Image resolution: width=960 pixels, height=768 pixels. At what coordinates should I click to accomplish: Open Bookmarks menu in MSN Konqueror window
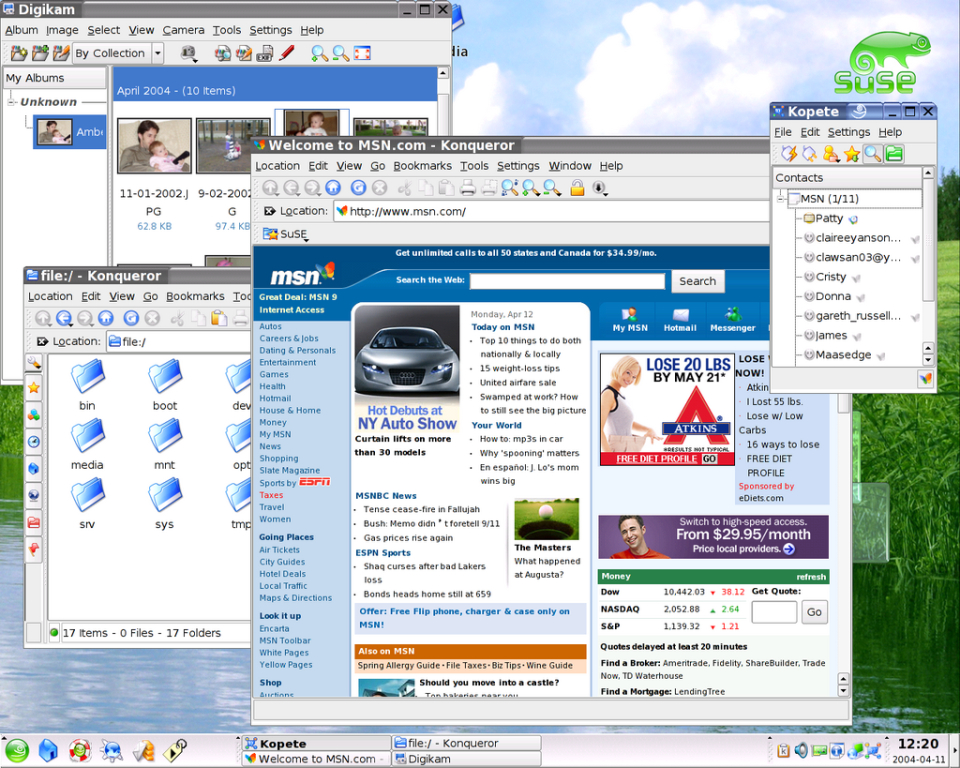pyautogui.click(x=422, y=166)
